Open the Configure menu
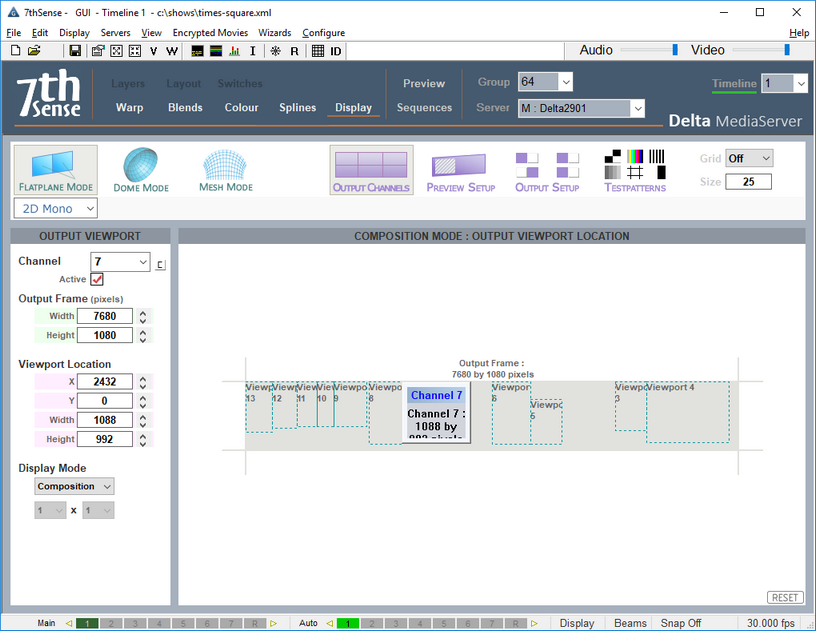 pyautogui.click(x=323, y=33)
